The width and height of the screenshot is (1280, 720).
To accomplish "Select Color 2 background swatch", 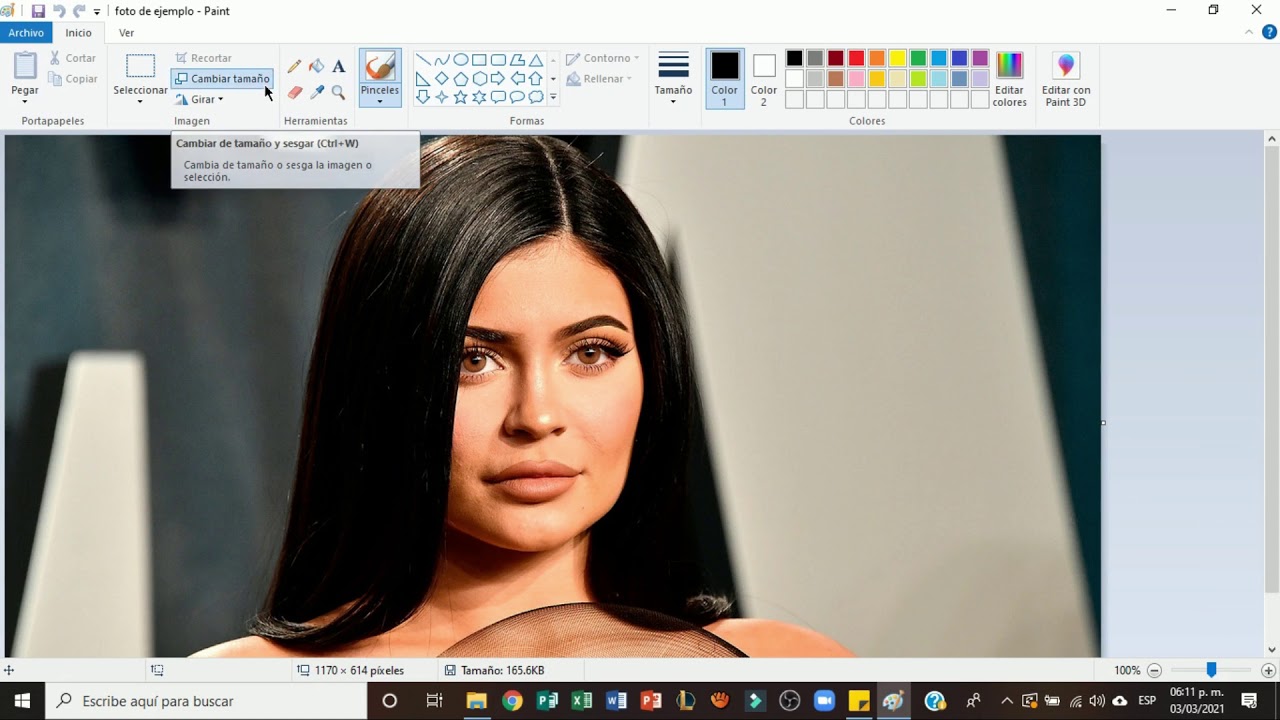I will (x=764, y=79).
